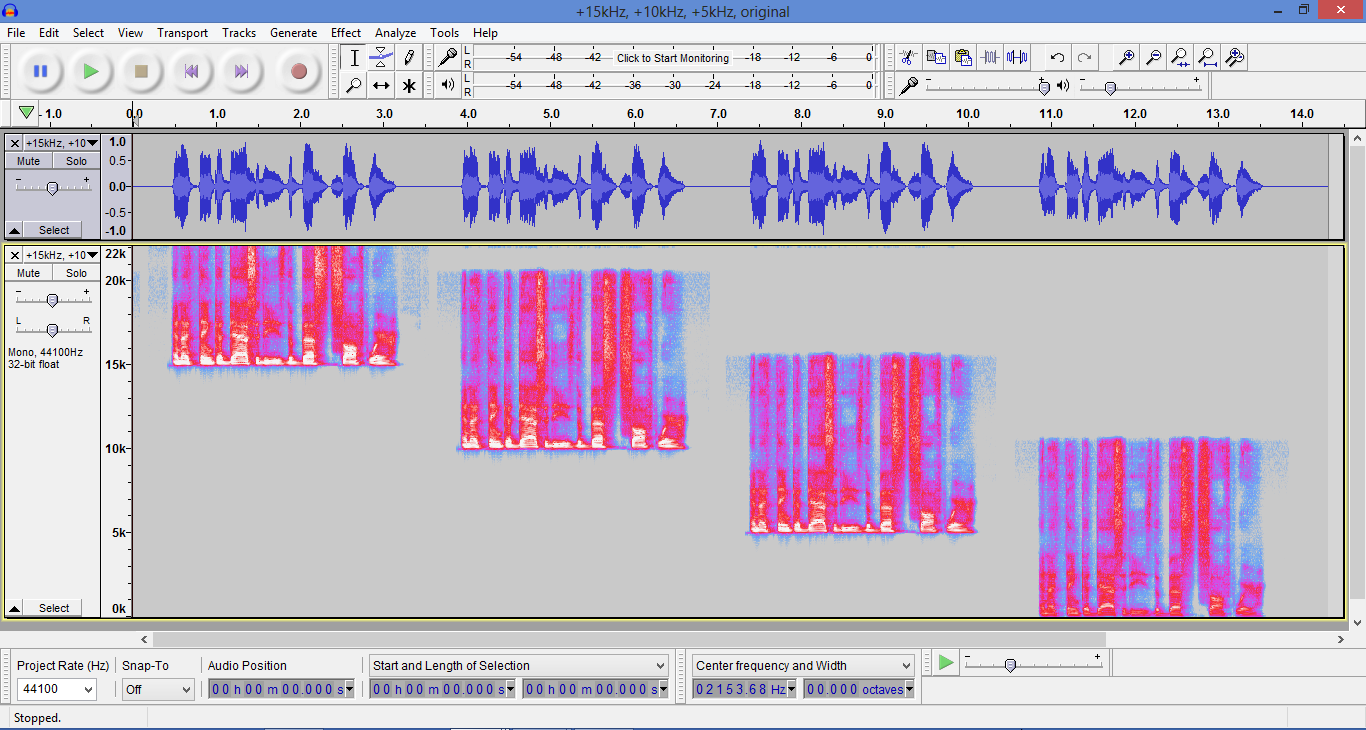This screenshot has height=730, width=1366.
Task: Click the Fit Selection in Window zoom icon
Action: click(x=1180, y=57)
